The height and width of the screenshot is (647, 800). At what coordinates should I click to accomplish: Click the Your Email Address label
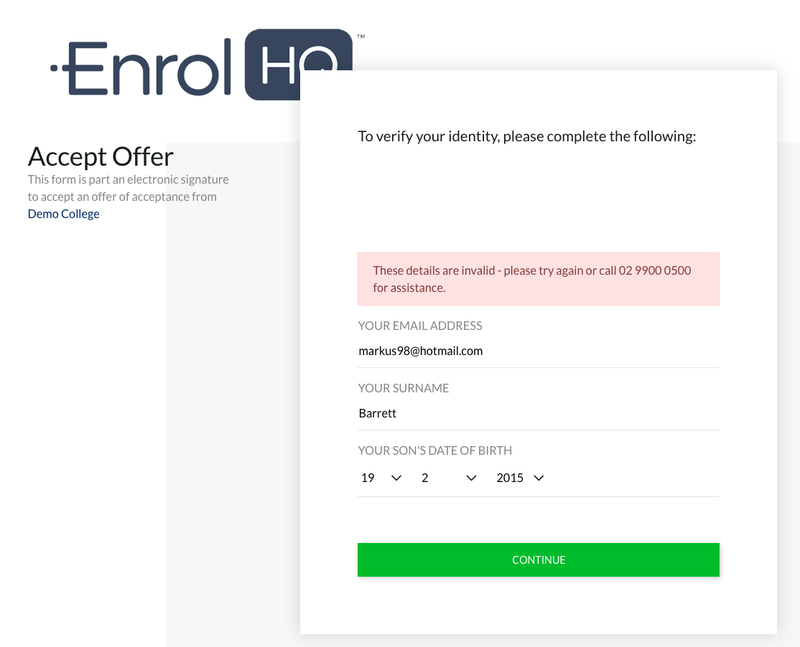(420, 326)
